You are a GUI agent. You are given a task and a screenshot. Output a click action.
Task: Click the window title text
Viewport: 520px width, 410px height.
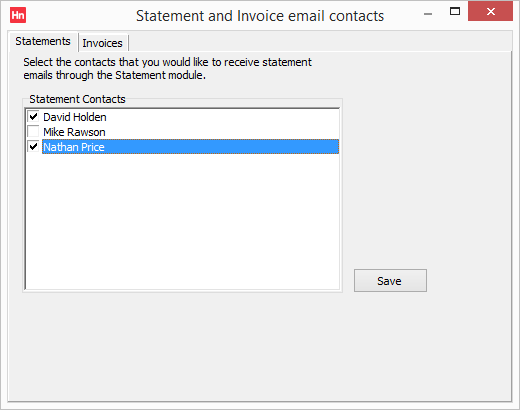tap(260, 16)
